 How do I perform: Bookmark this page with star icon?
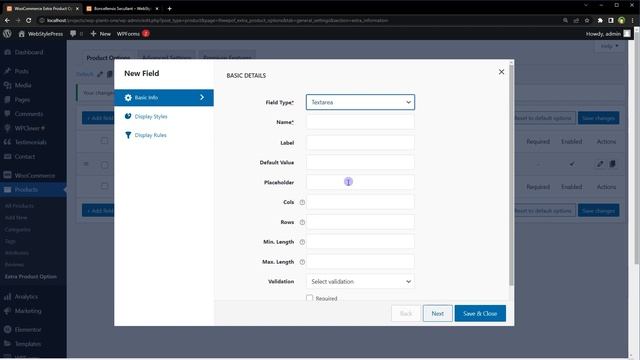(587, 20)
